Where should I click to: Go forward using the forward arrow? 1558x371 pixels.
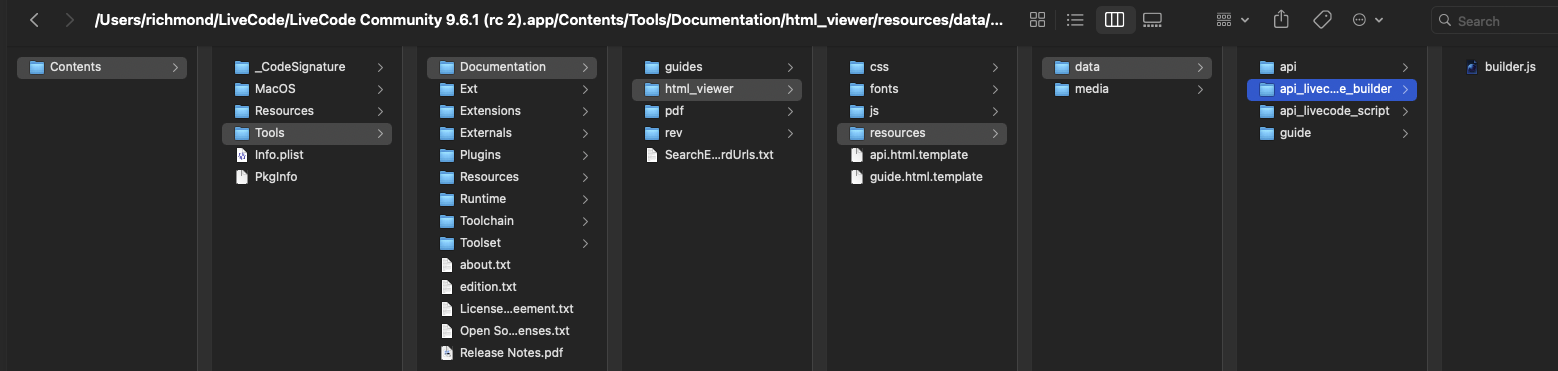pos(69,20)
